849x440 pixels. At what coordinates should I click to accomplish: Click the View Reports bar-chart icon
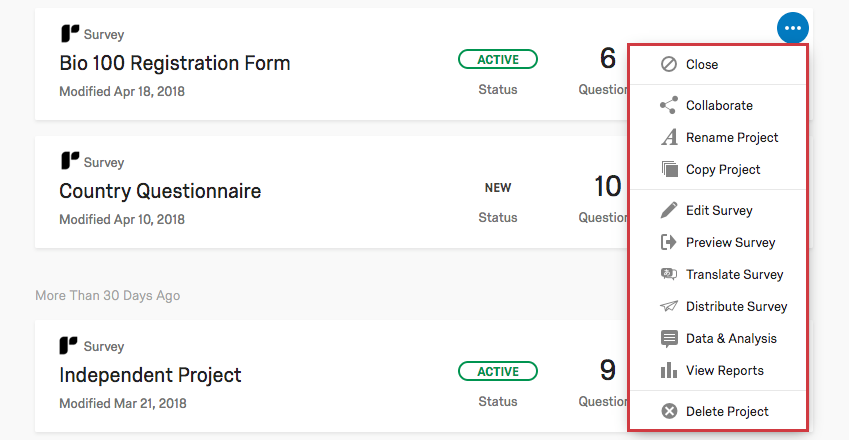tap(669, 370)
